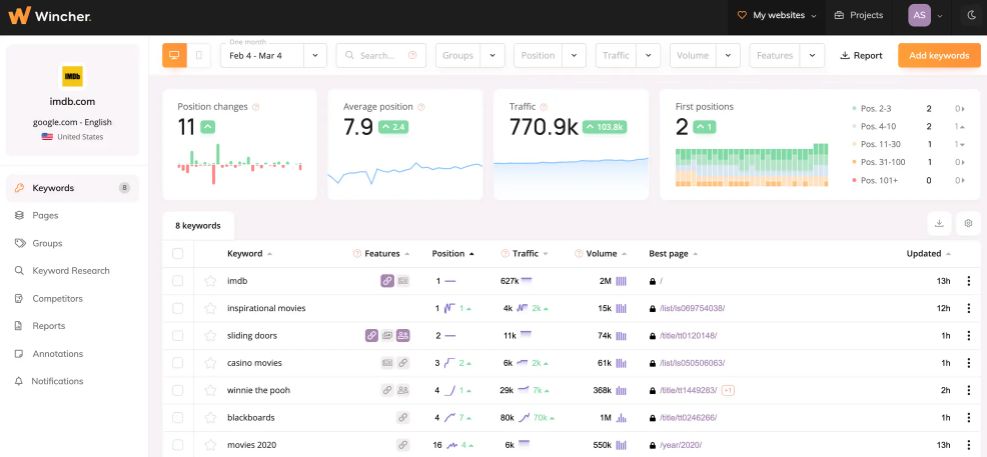Star the movies 2020 keyword

(210, 444)
